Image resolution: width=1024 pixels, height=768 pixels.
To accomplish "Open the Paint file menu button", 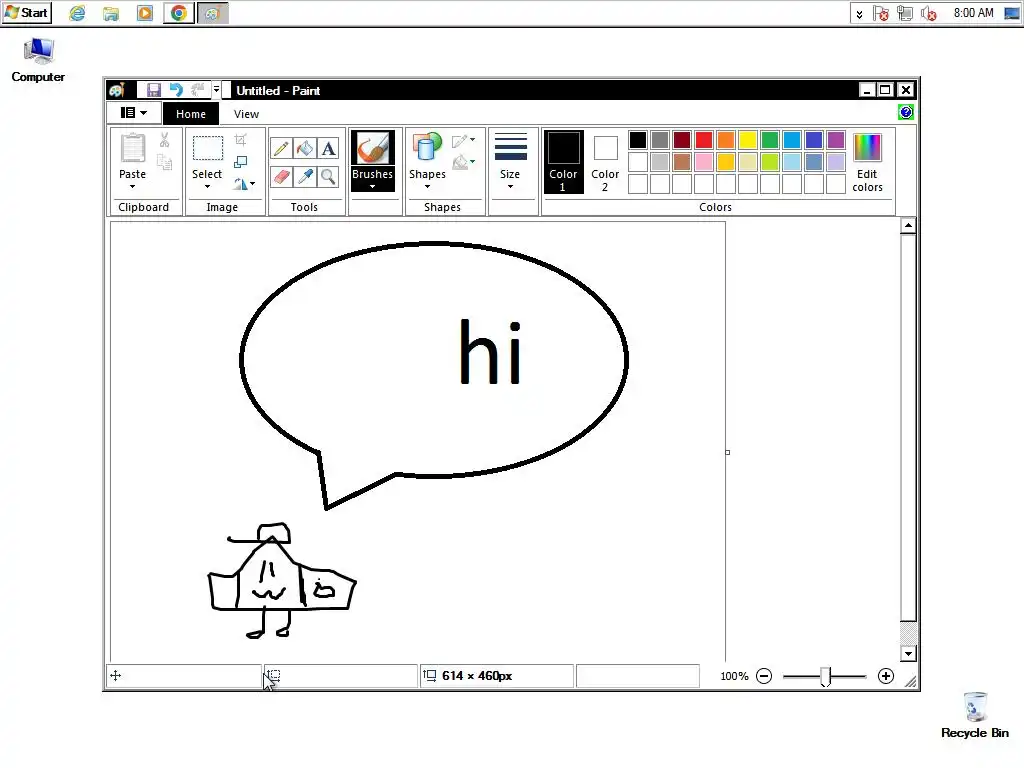I will point(134,113).
